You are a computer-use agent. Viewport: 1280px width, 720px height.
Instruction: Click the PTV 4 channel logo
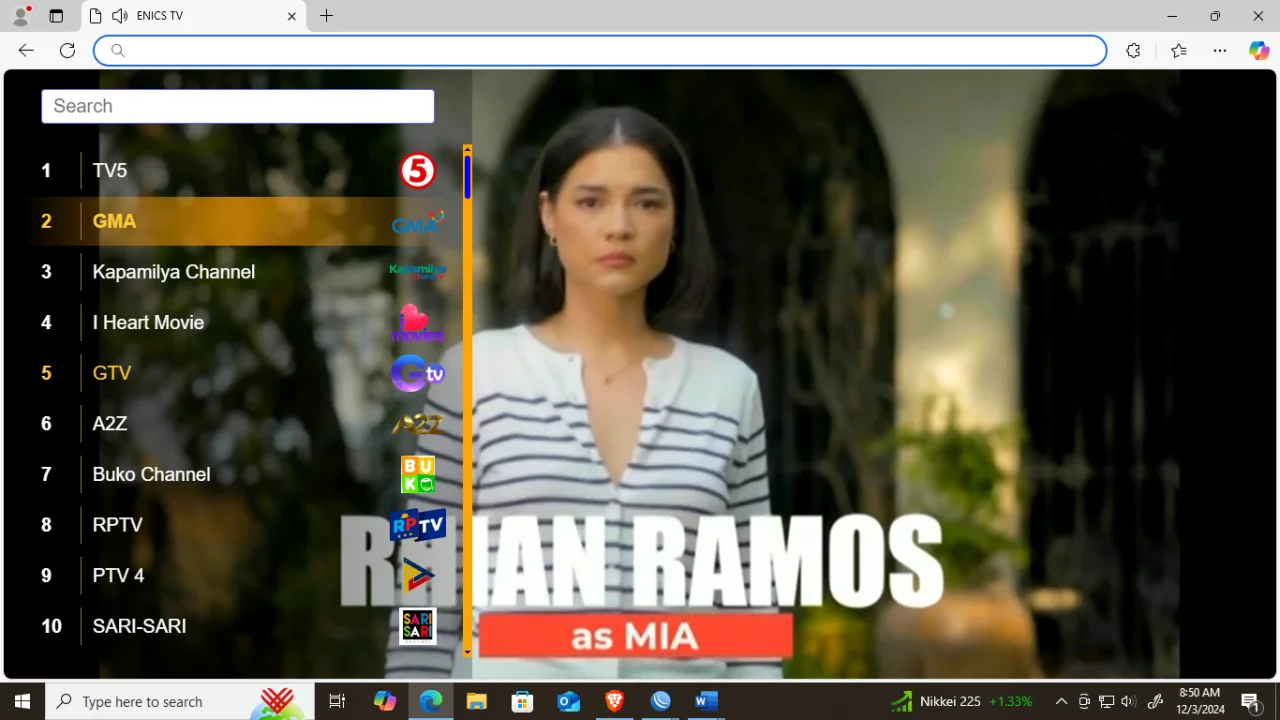(418, 576)
